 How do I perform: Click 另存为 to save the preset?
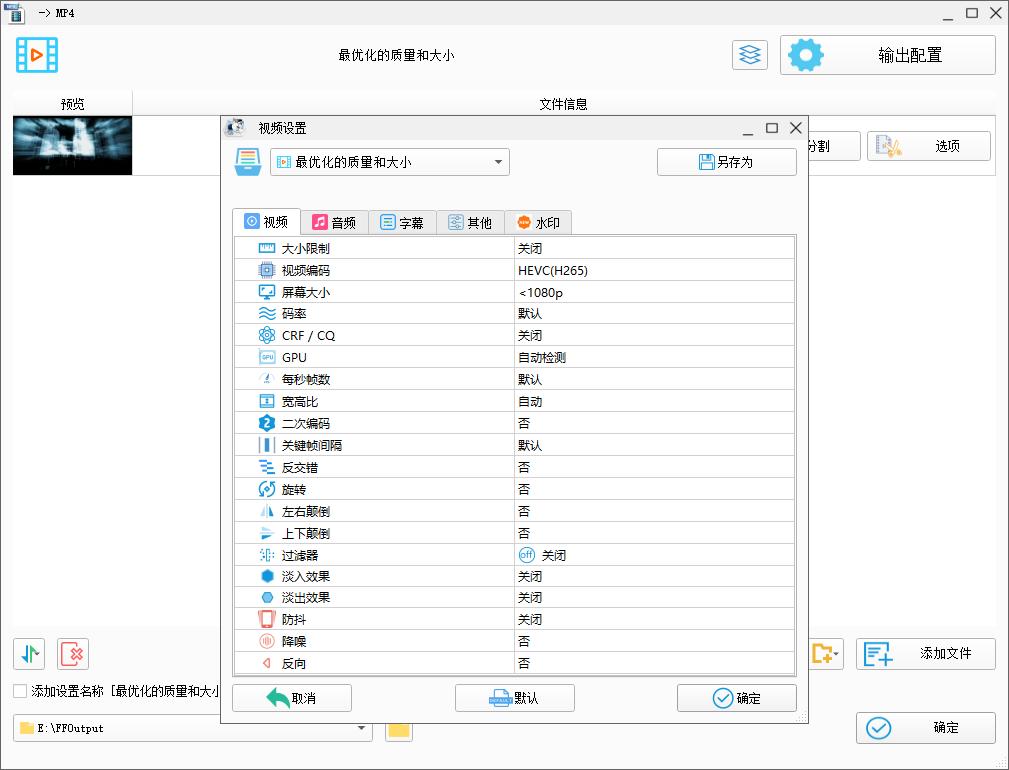pyautogui.click(x=726, y=161)
